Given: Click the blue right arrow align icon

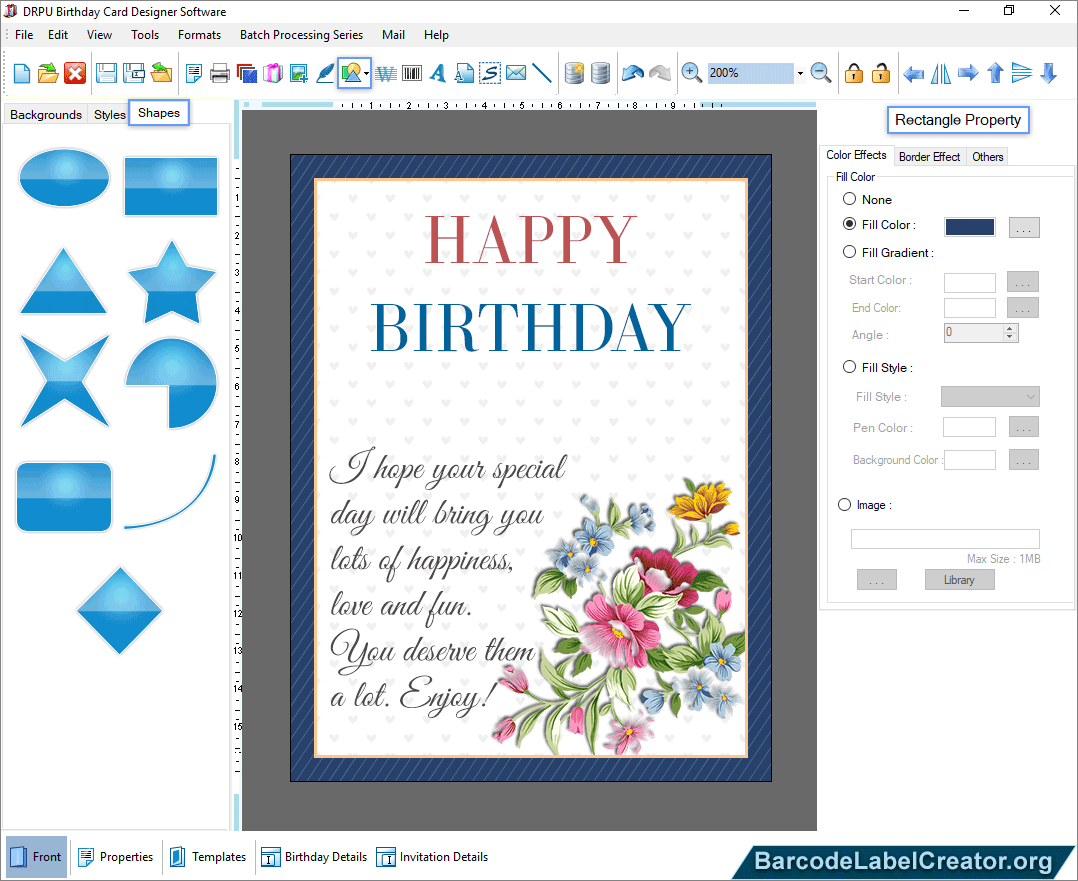Looking at the screenshot, I should (x=968, y=73).
